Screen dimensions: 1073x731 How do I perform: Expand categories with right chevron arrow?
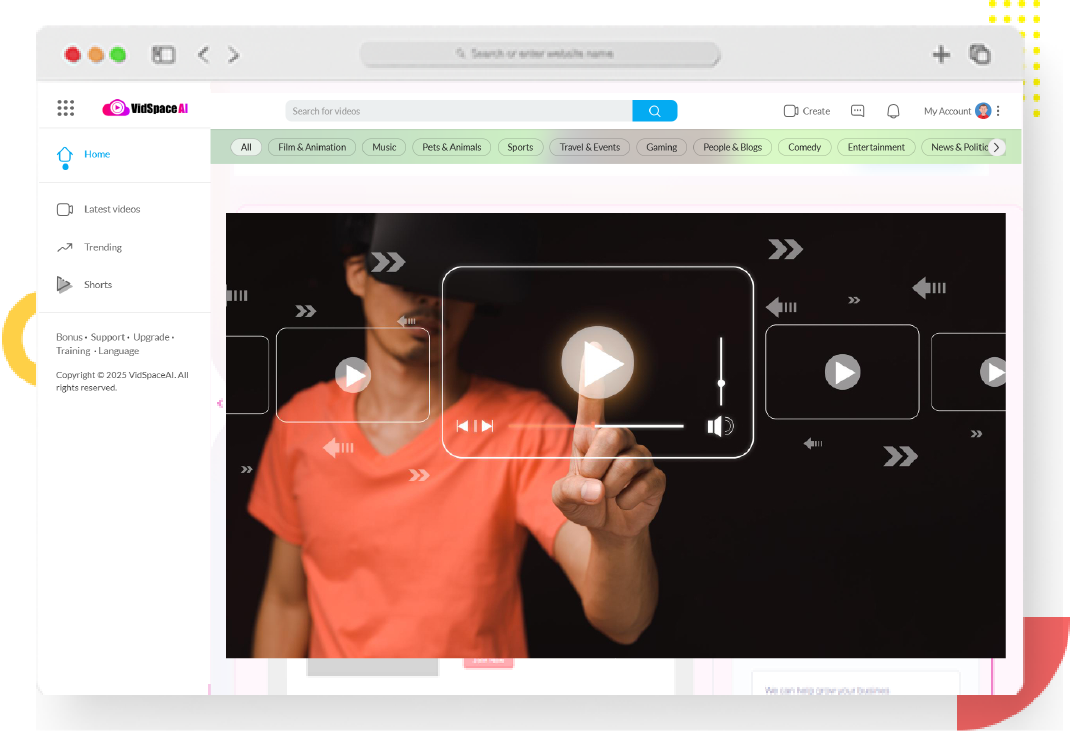click(997, 147)
